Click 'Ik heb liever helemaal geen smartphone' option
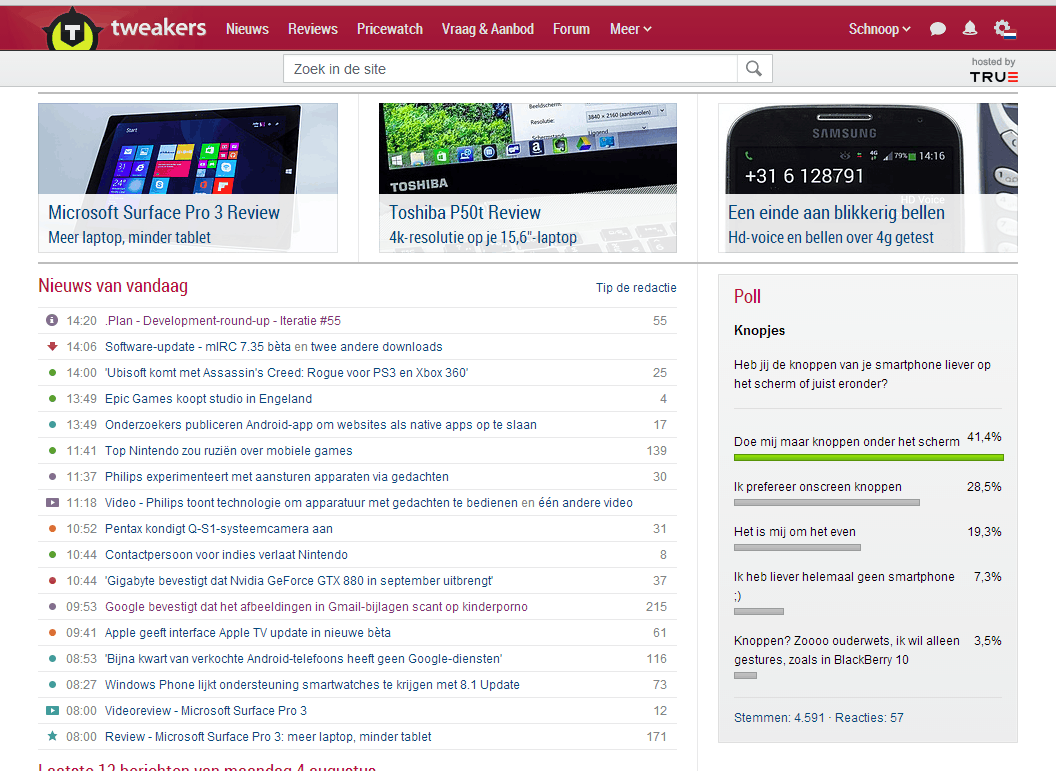Viewport: 1056px width, 771px height. point(844,586)
